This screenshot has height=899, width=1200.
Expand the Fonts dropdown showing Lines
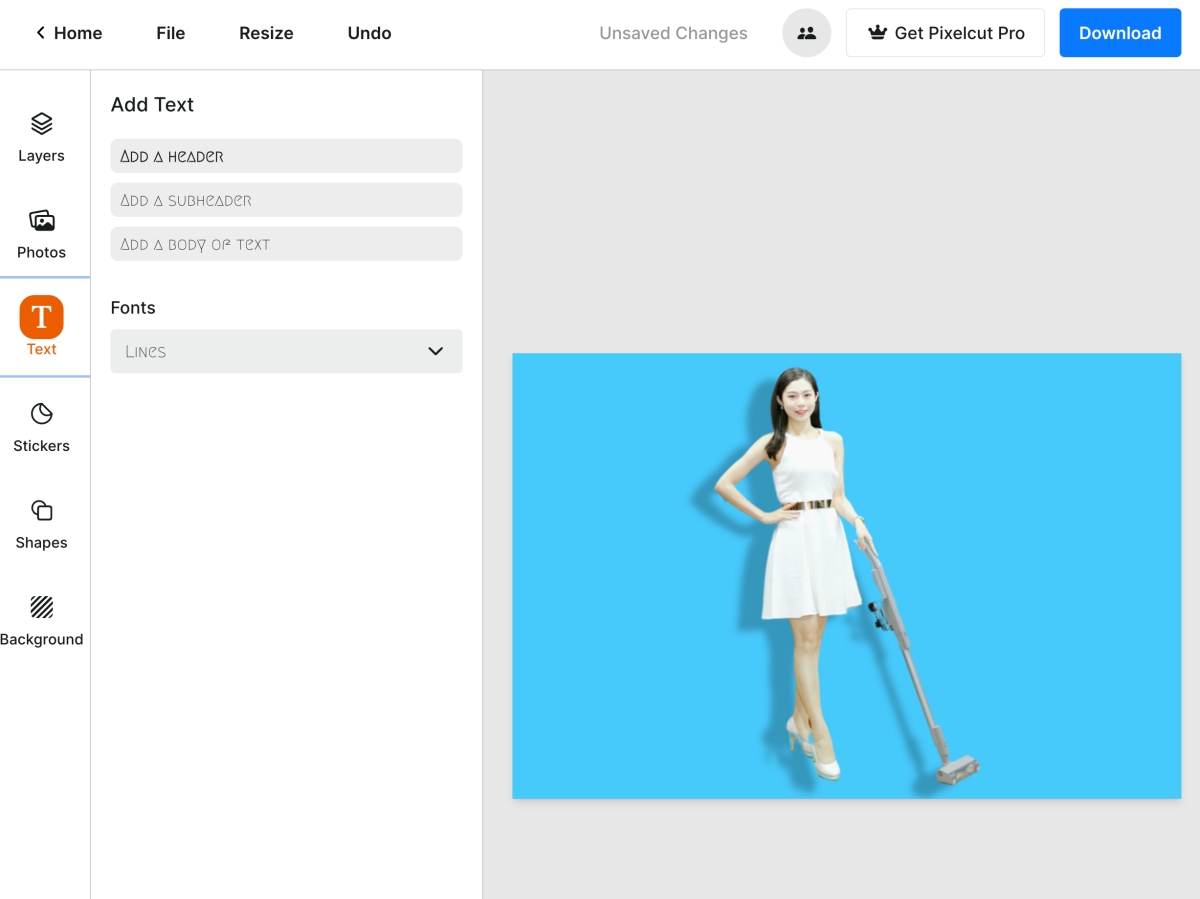(286, 351)
